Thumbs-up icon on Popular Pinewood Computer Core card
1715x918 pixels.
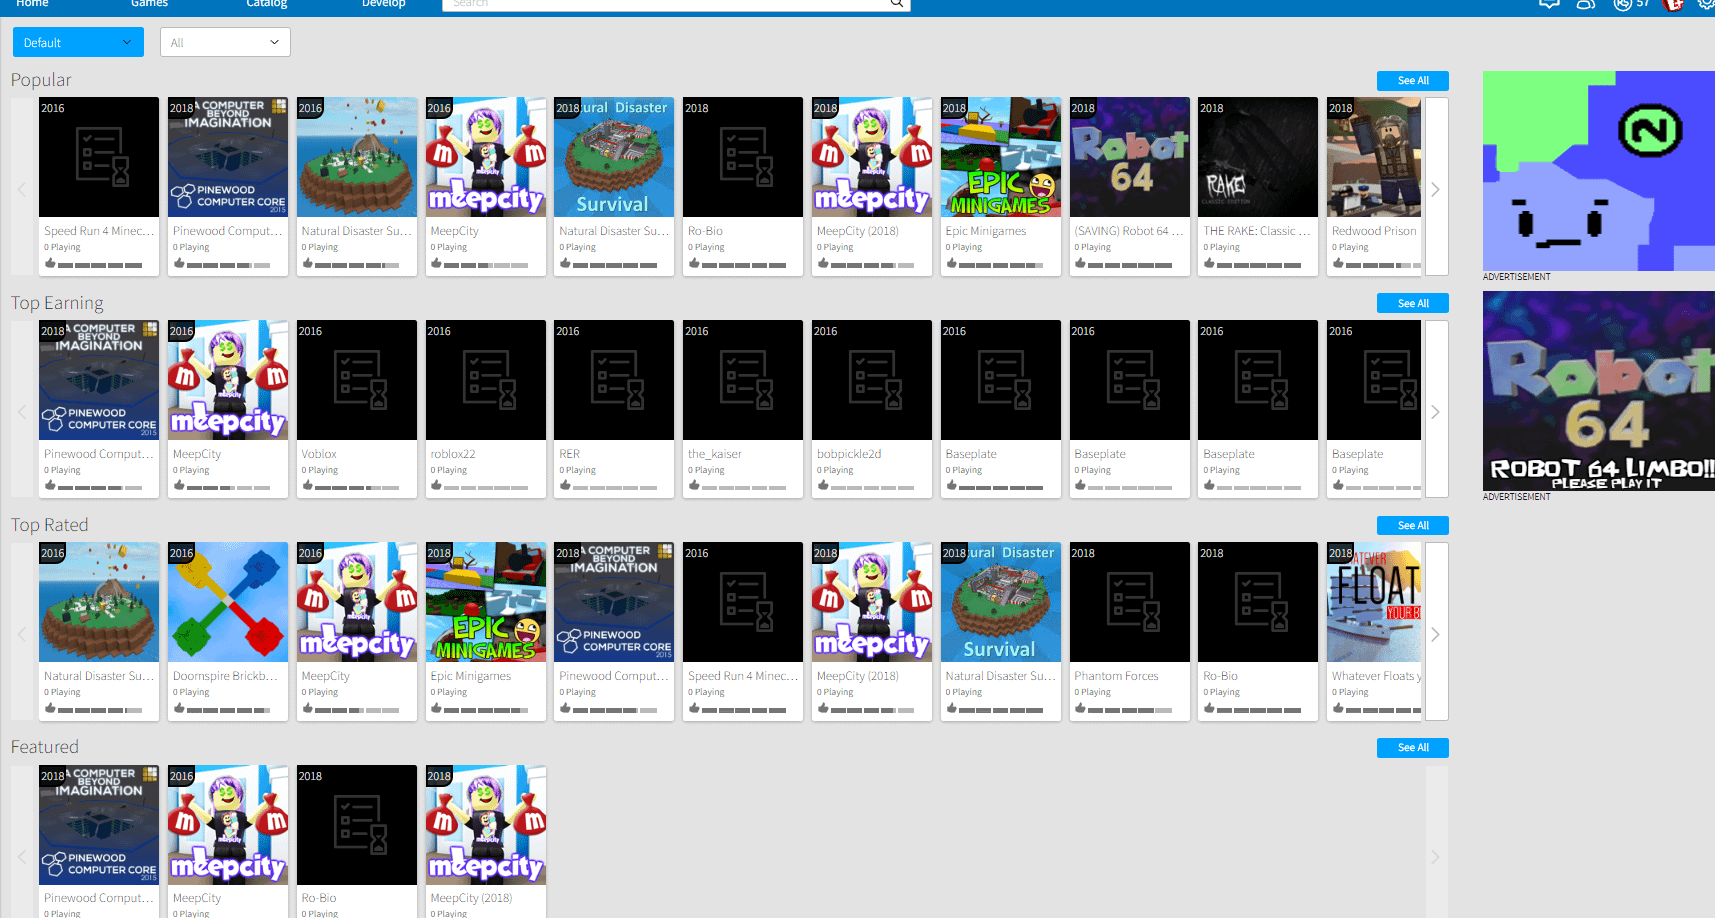click(179, 263)
